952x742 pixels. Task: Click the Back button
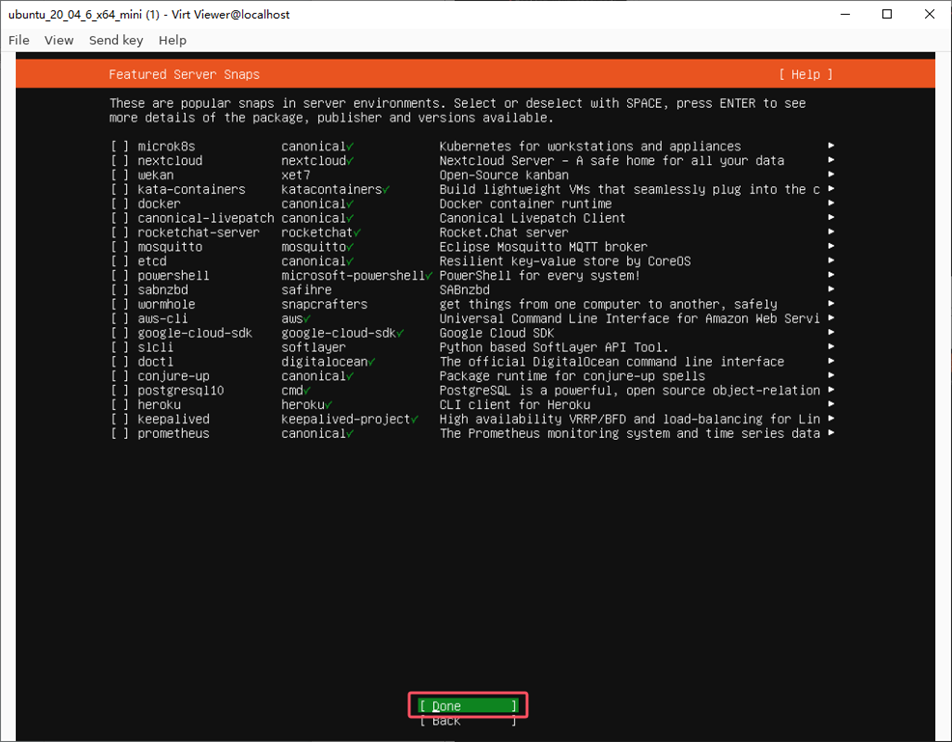point(468,721)
